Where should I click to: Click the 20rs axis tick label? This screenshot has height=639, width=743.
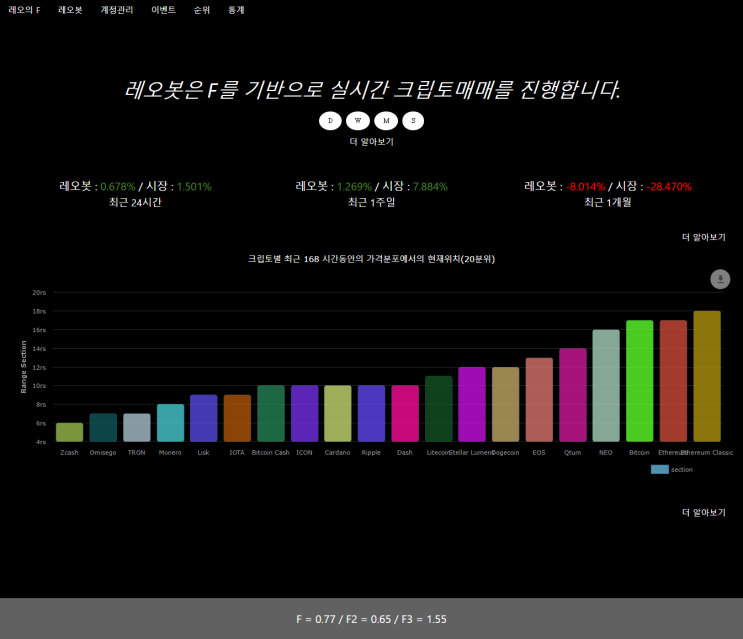point(39,293)
